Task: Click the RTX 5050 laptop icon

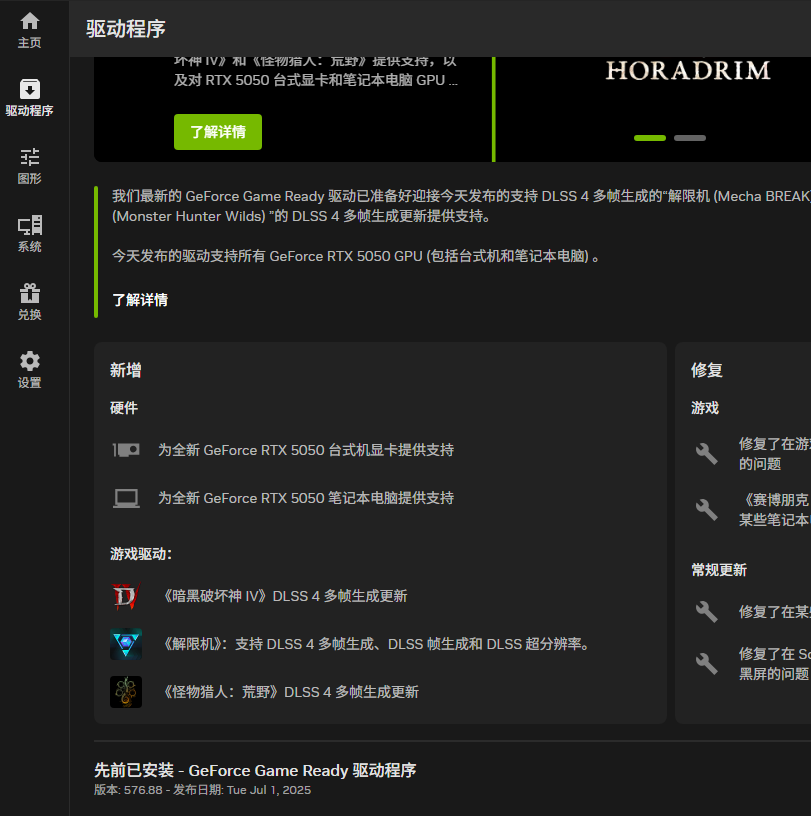Action: 126,498
